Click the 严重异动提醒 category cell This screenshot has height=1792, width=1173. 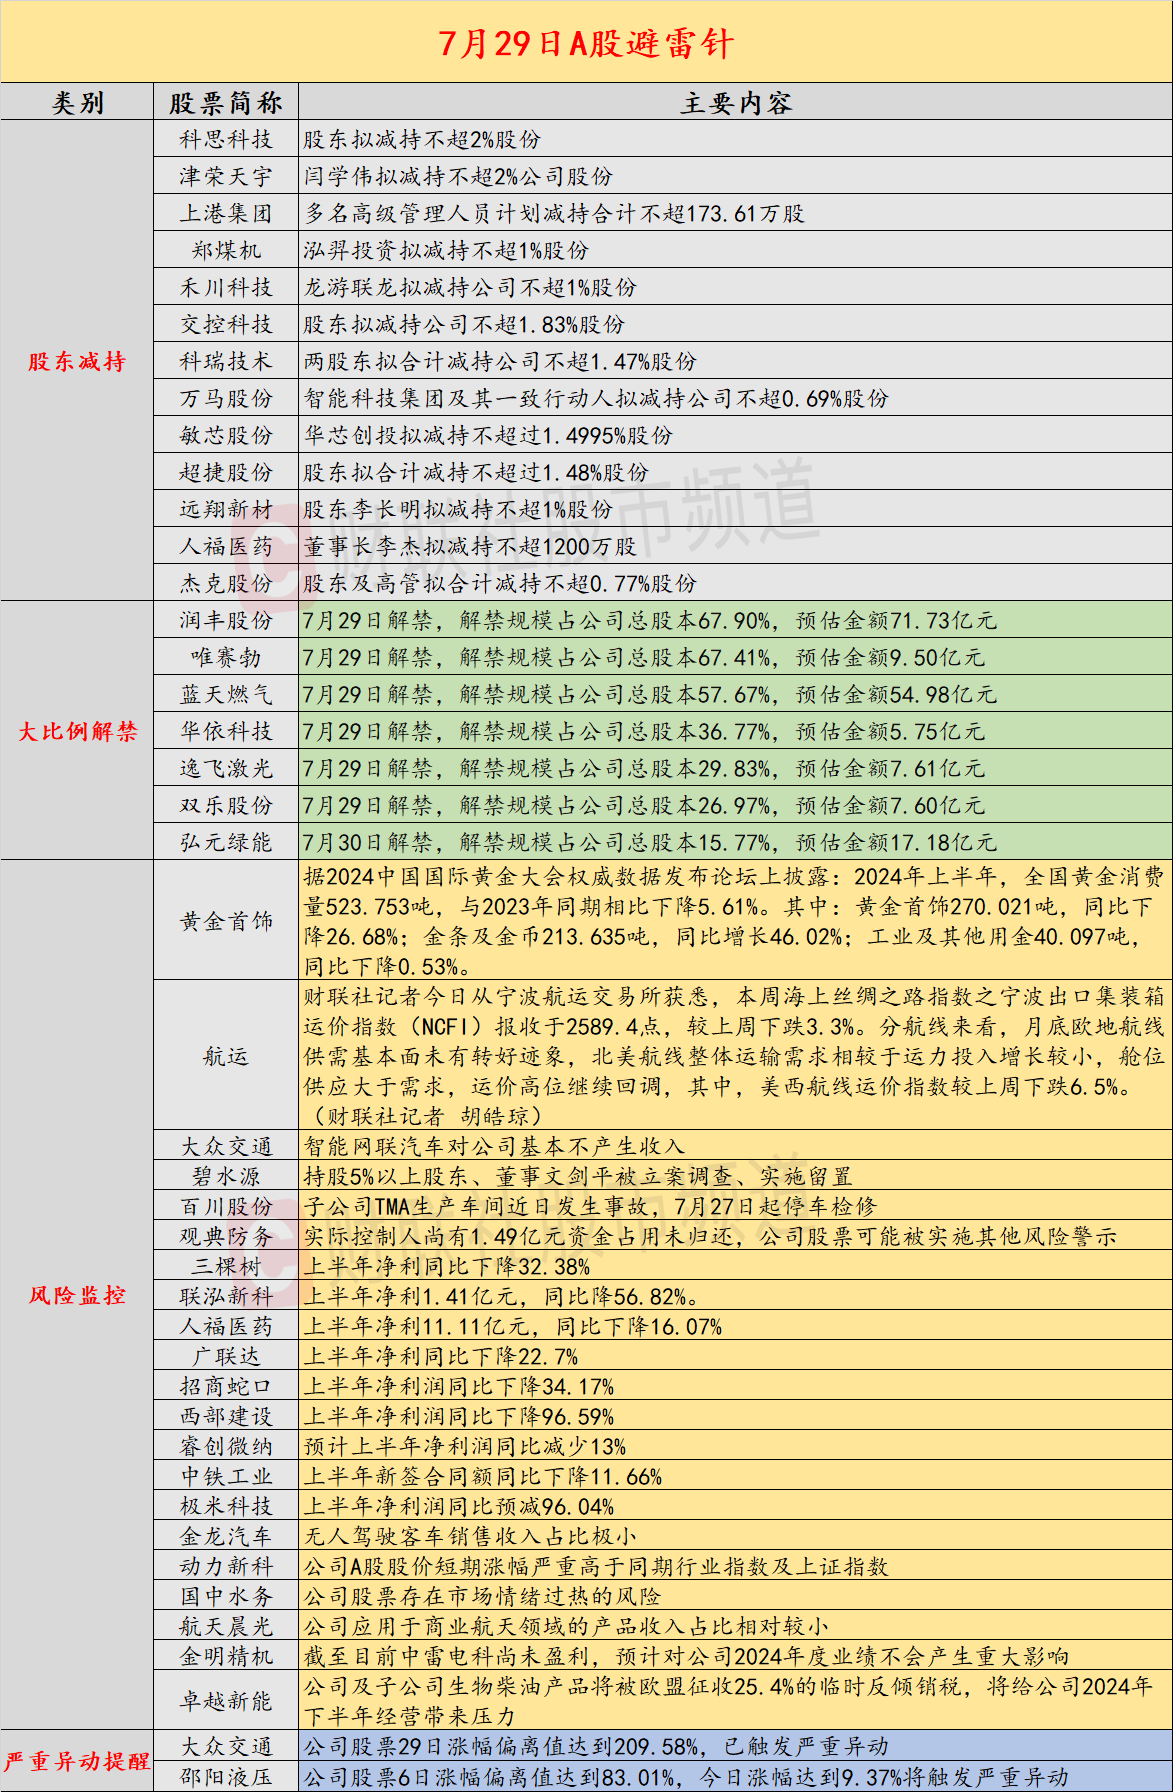point(77,1761)
